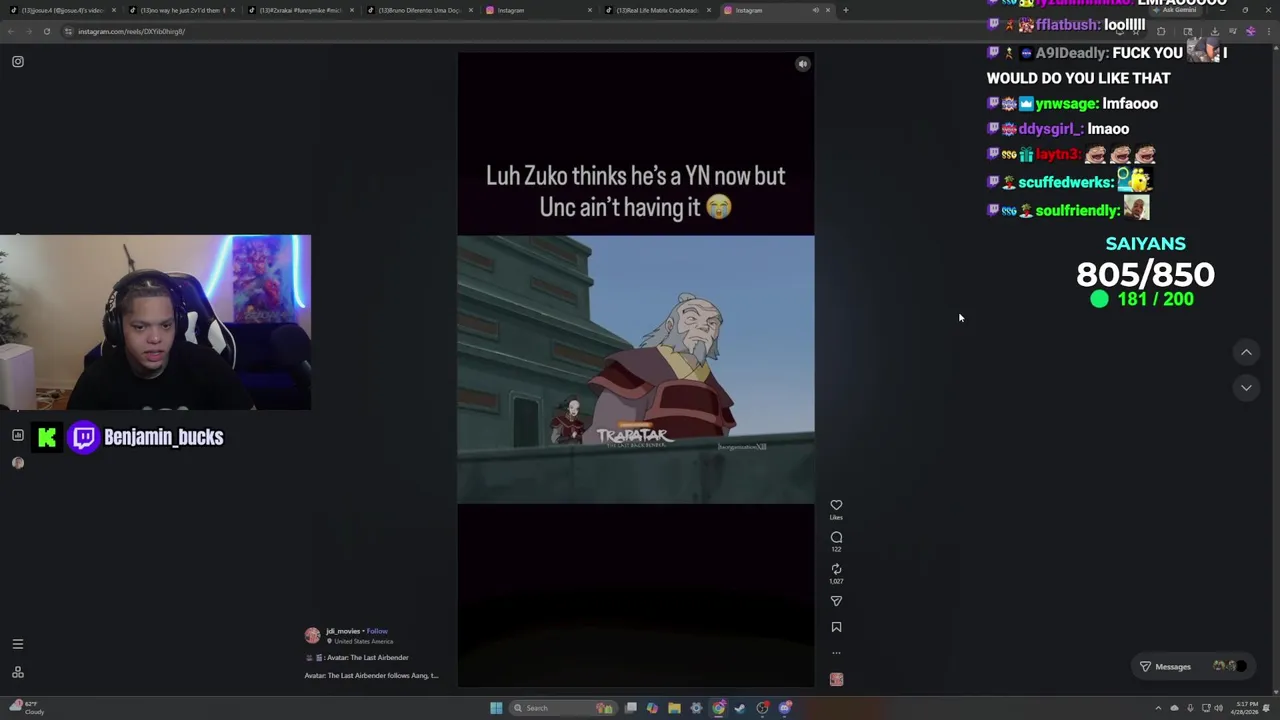Open the Meta apps icon in sidebar
Viewport: 1280px width, 720px height.
pyautogui.click(x=18, y=672)
